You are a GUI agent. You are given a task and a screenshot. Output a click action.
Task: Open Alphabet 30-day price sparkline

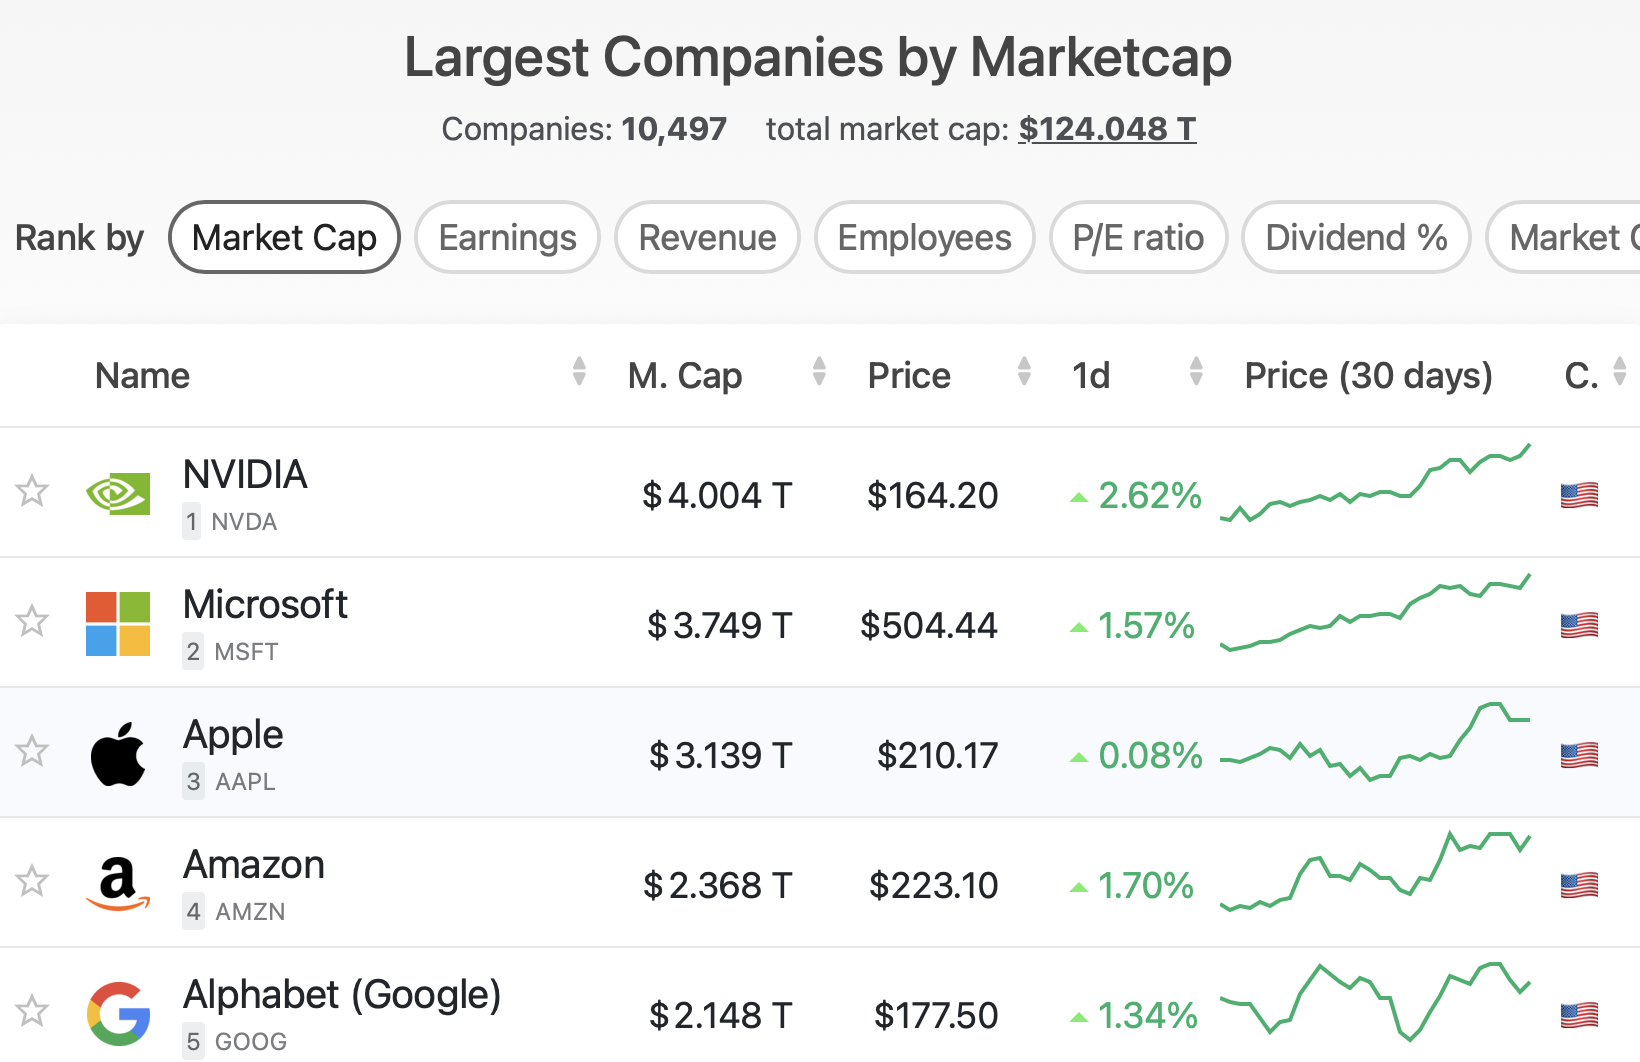click(1375, 1001)
